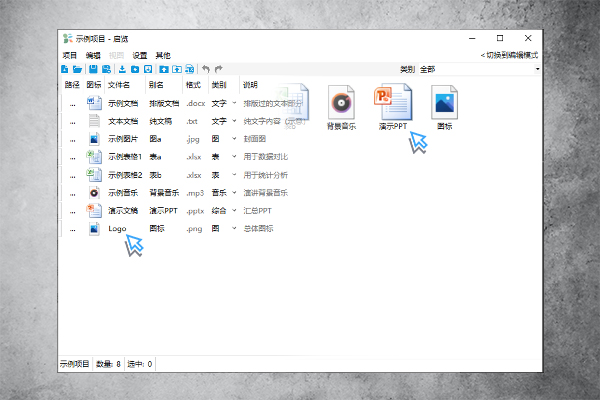Screen dimensions: 600x400
Task: Click the download arrow import icon
Action: pos(122,69)
